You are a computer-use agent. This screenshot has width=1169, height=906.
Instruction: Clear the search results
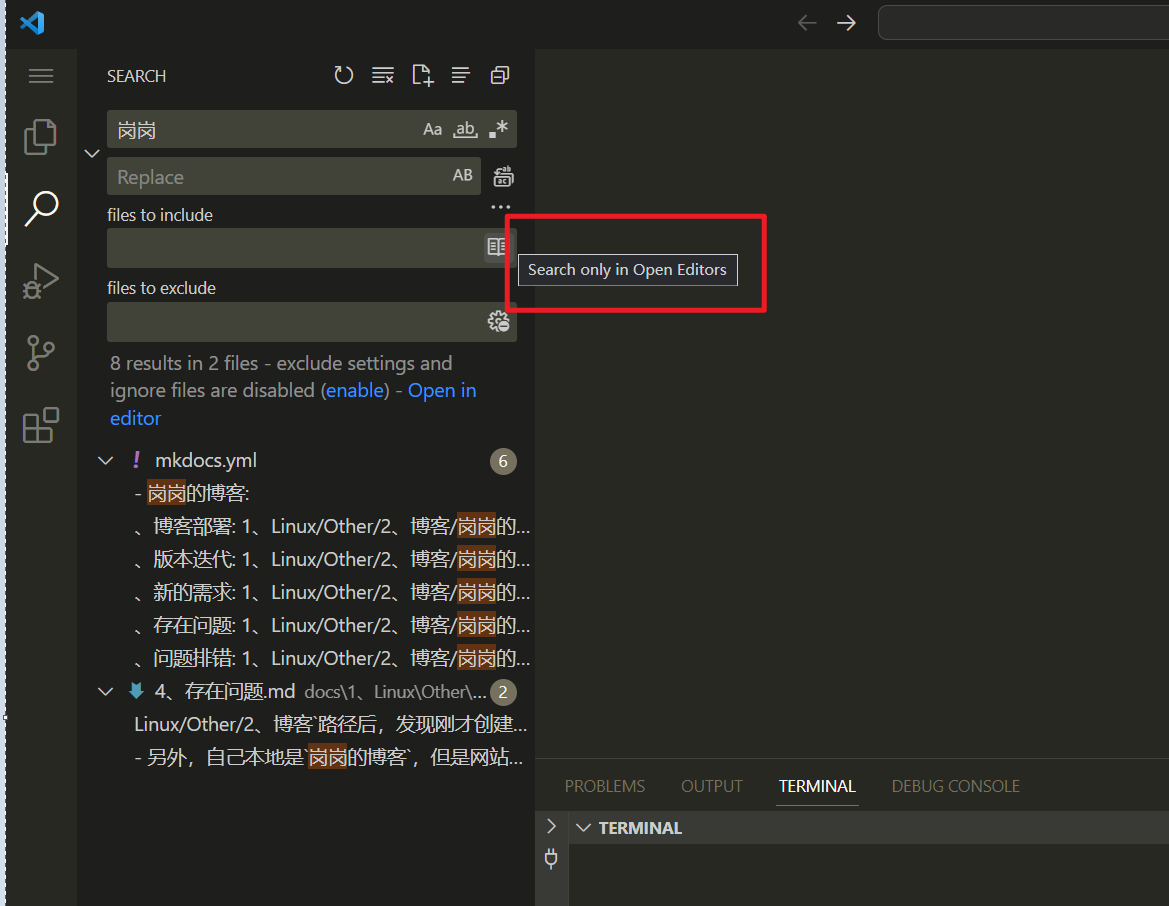383,75
